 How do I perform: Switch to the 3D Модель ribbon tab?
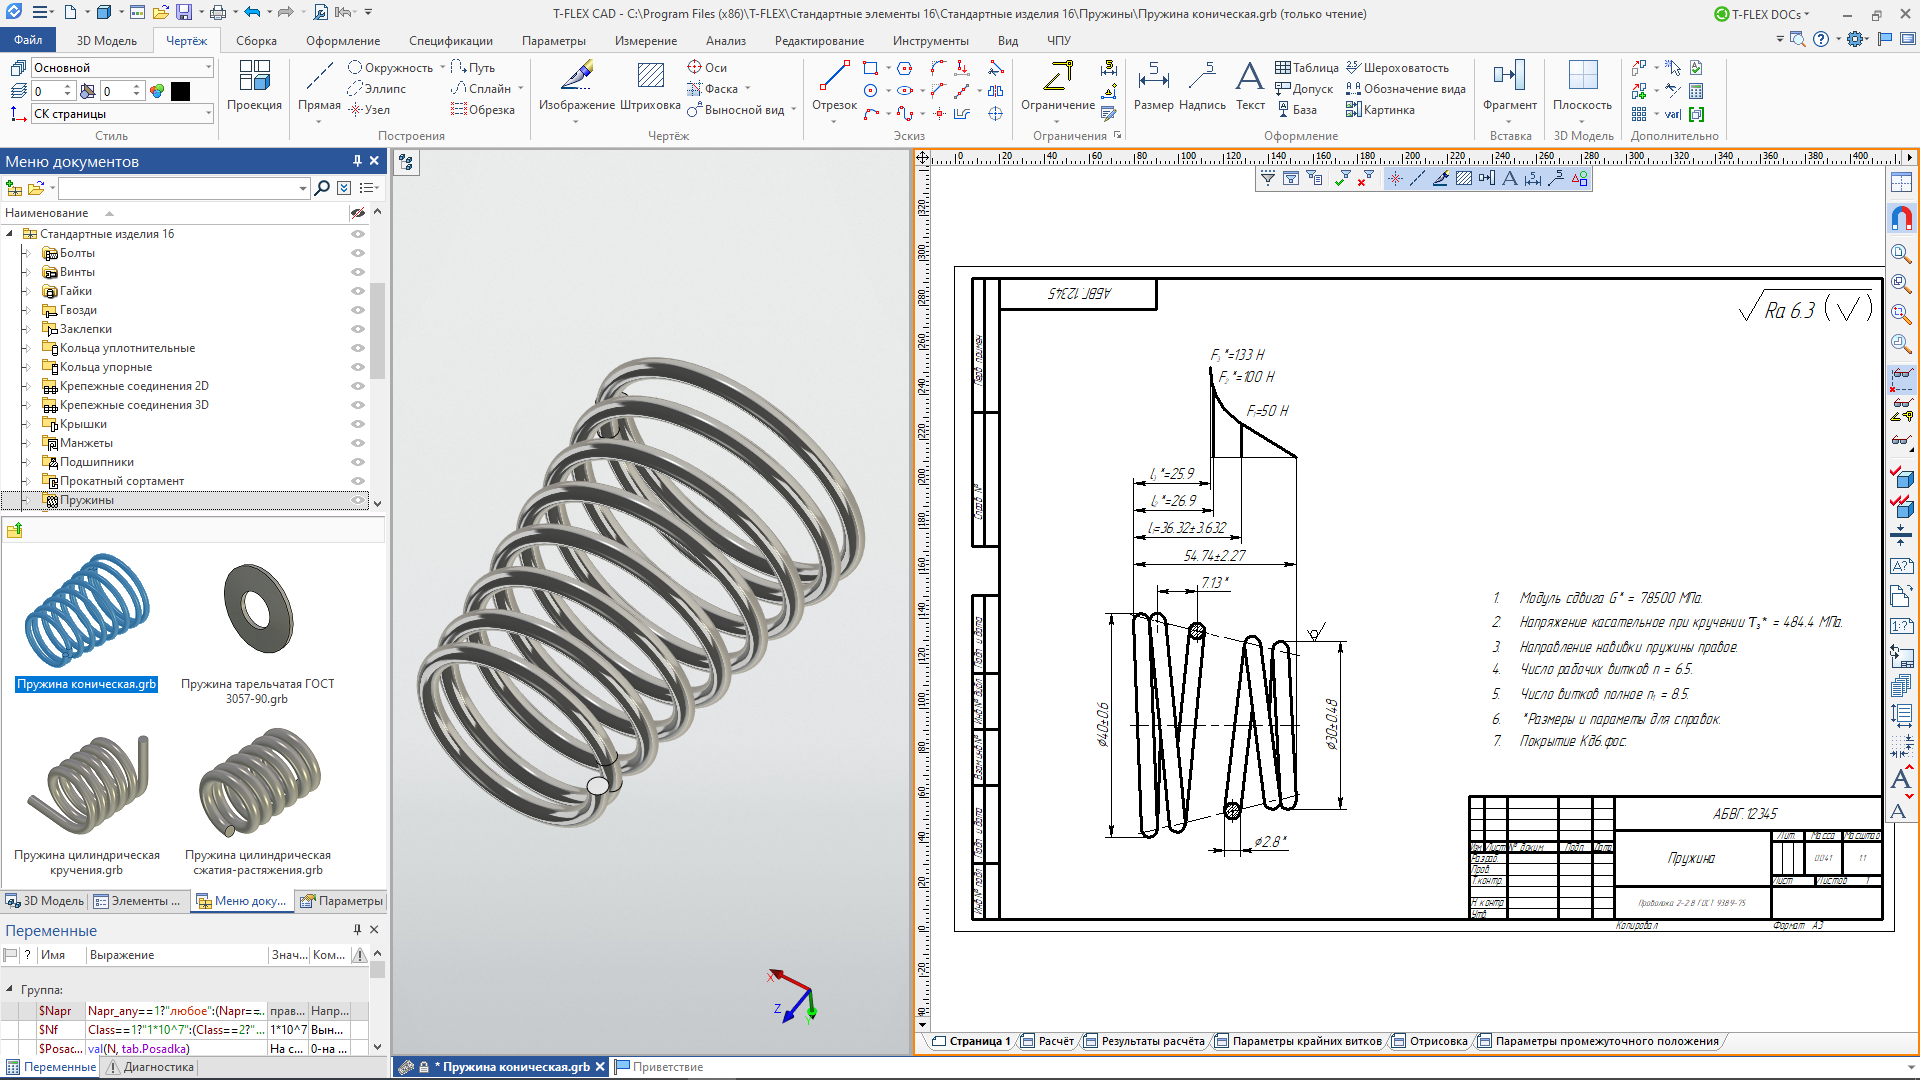(106, 41)
